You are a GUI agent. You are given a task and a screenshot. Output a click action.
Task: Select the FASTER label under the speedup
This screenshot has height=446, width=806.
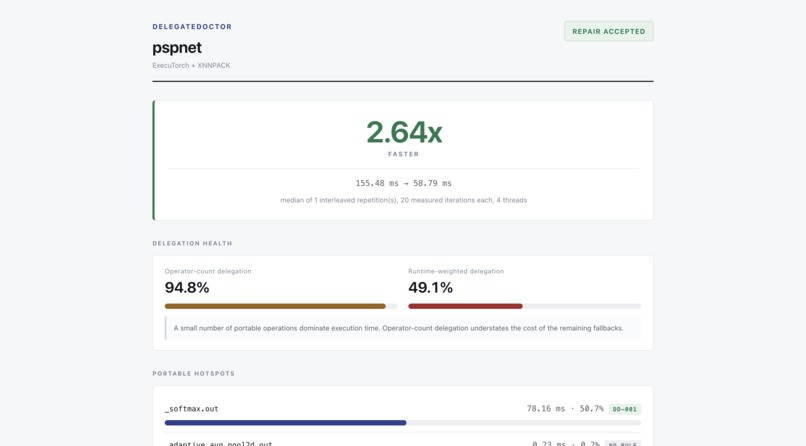click(x=404, y=154)
